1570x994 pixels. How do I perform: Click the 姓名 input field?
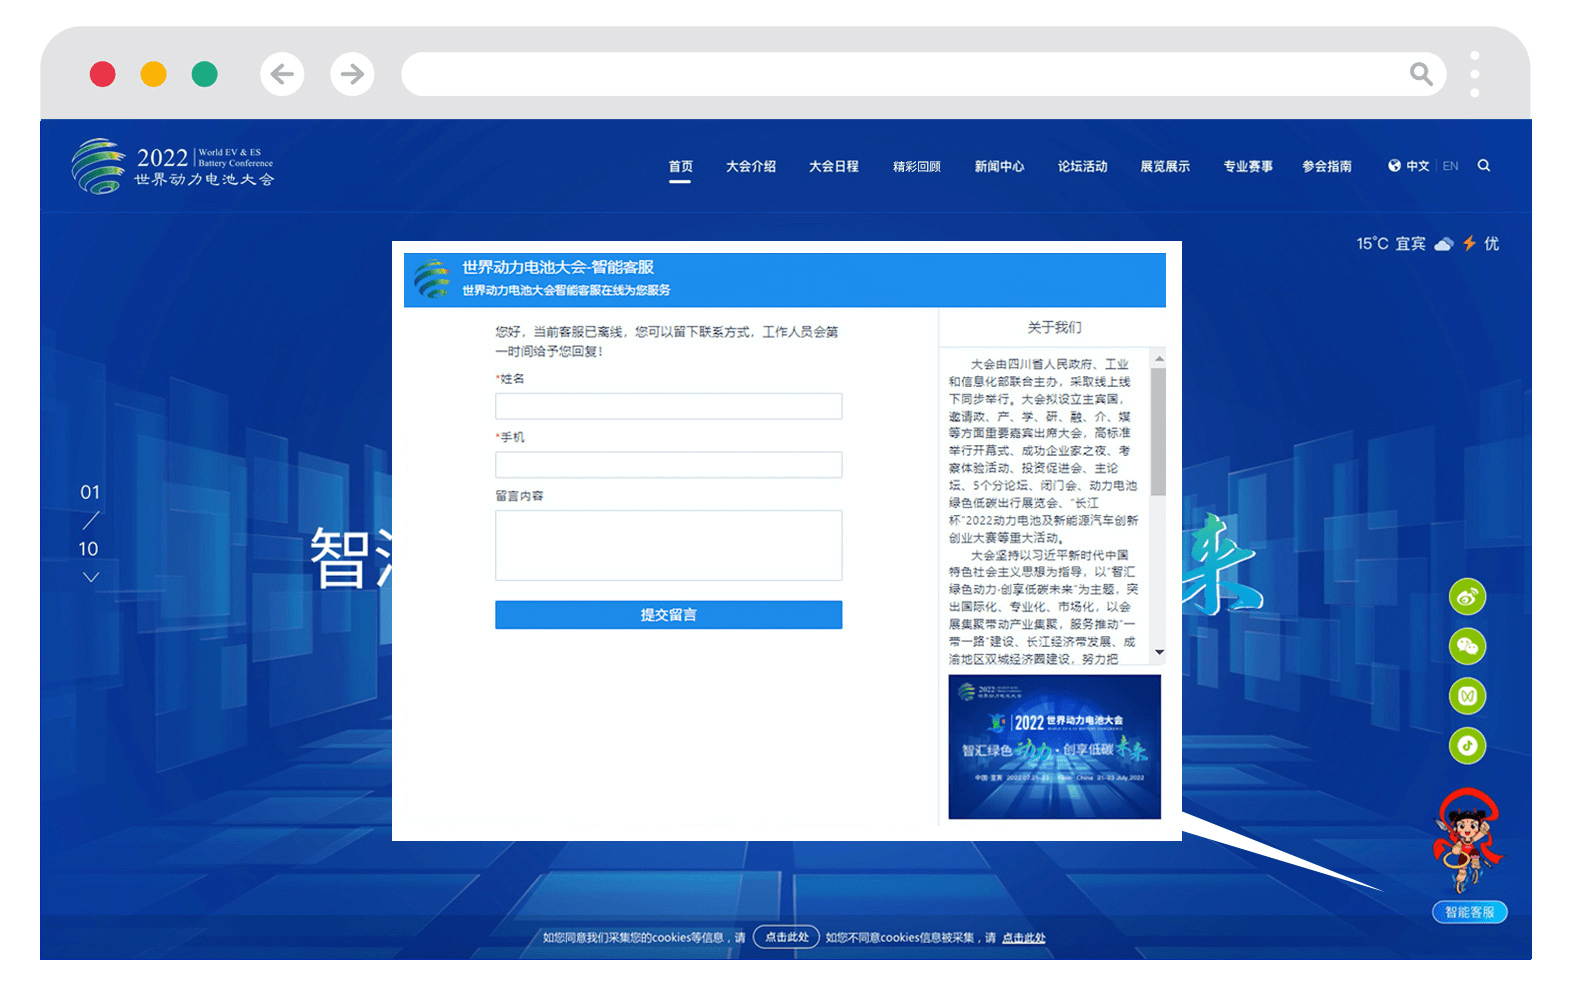pos(668,406)
